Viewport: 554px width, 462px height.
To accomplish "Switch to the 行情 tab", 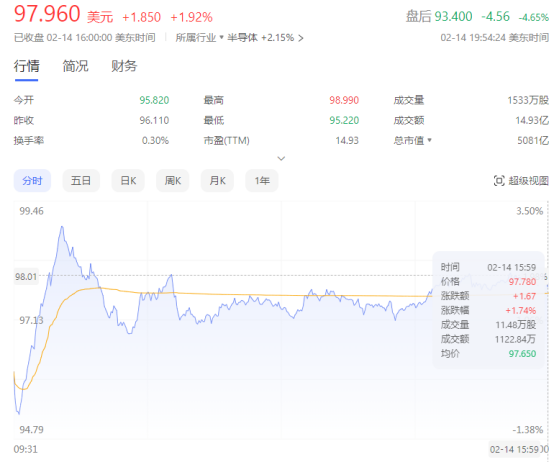I will coord(26,66).
